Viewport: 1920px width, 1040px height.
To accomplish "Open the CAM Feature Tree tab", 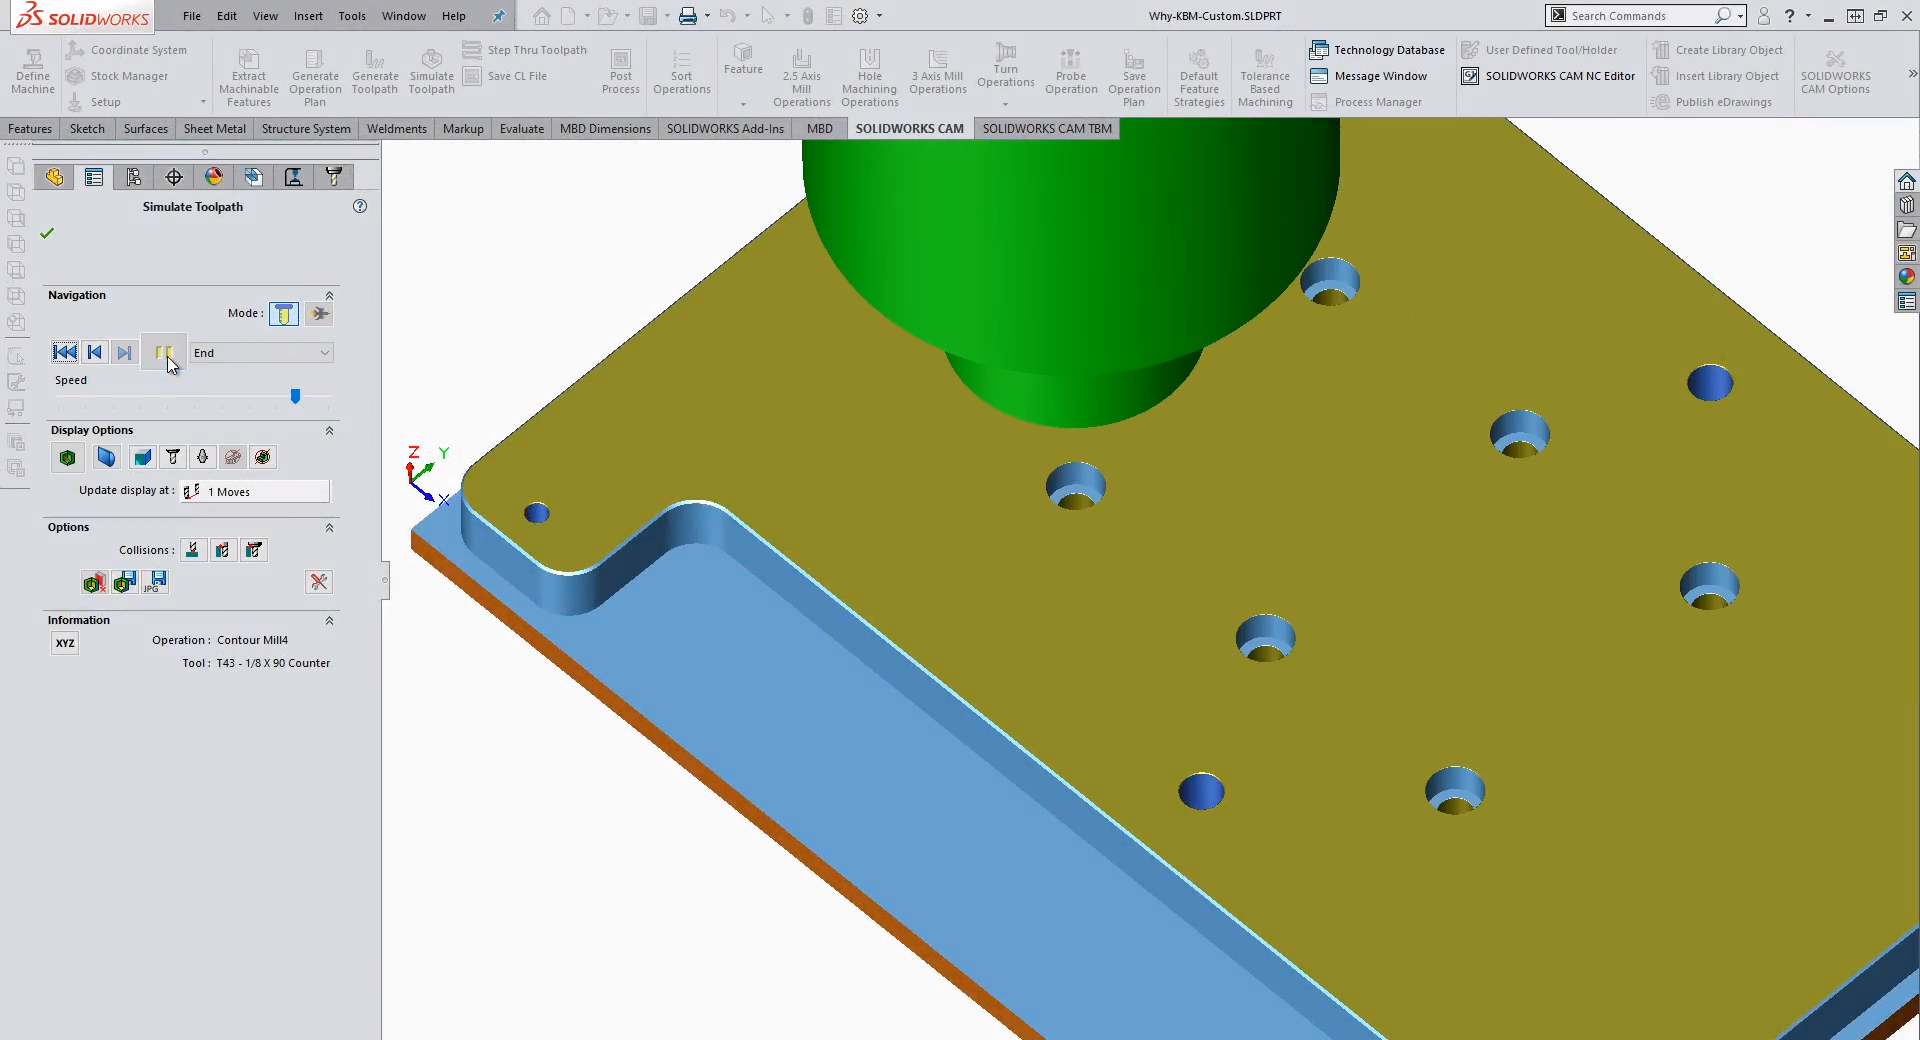I will click(254, 177).
